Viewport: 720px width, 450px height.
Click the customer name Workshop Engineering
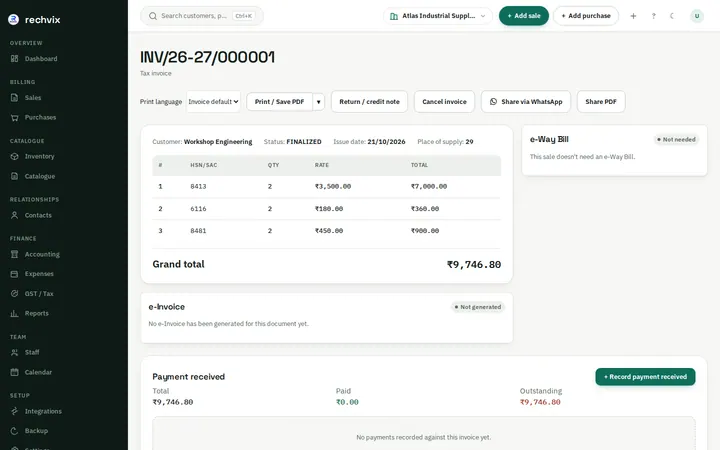[x=218, y=142]
